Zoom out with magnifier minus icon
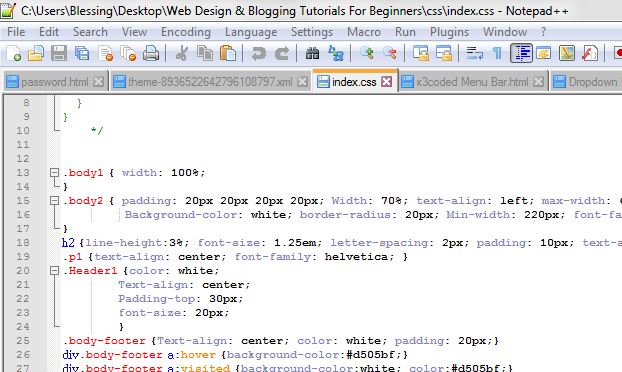 click(390, 53)
